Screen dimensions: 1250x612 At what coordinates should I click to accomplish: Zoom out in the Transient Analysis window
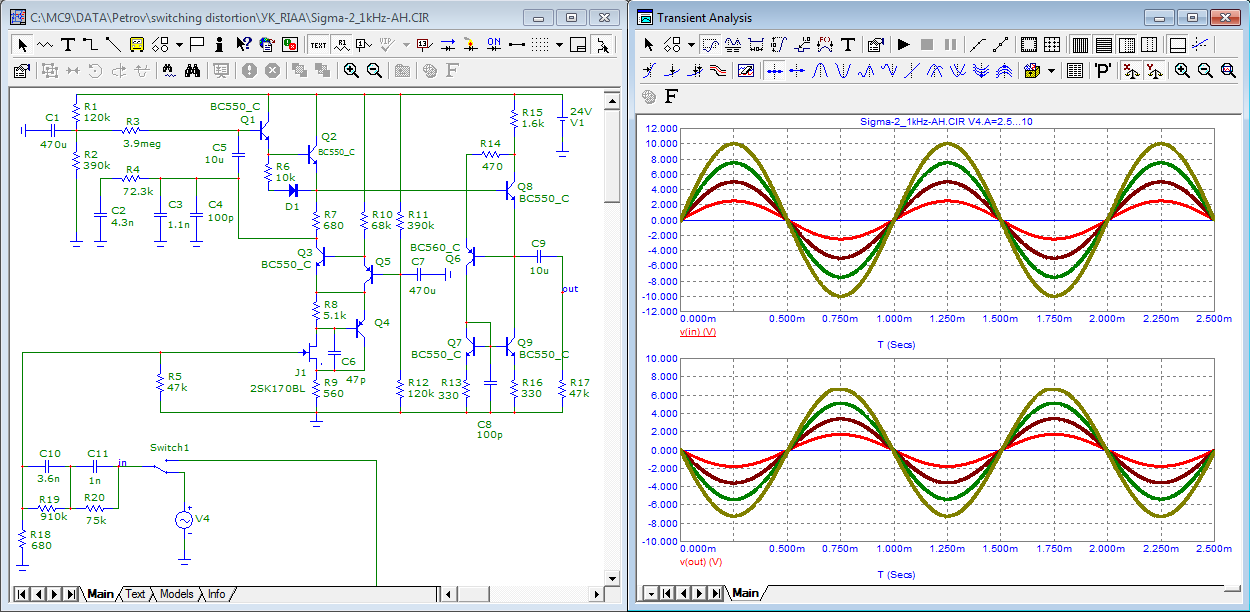1204,70
